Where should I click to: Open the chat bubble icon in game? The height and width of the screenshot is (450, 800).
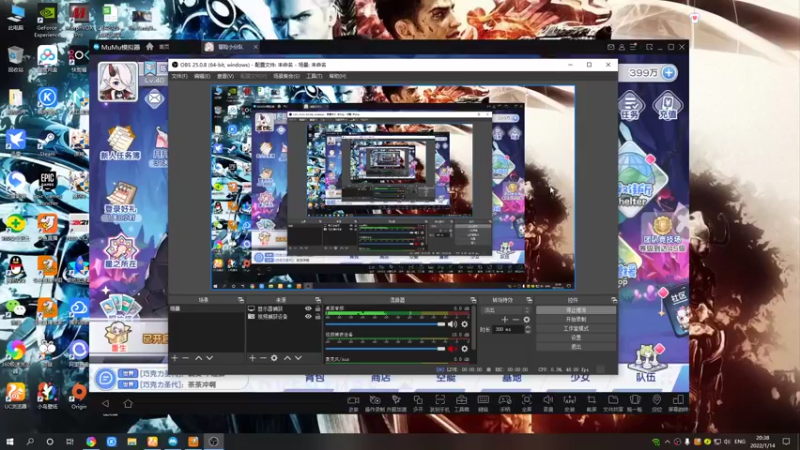coord(105,378)
